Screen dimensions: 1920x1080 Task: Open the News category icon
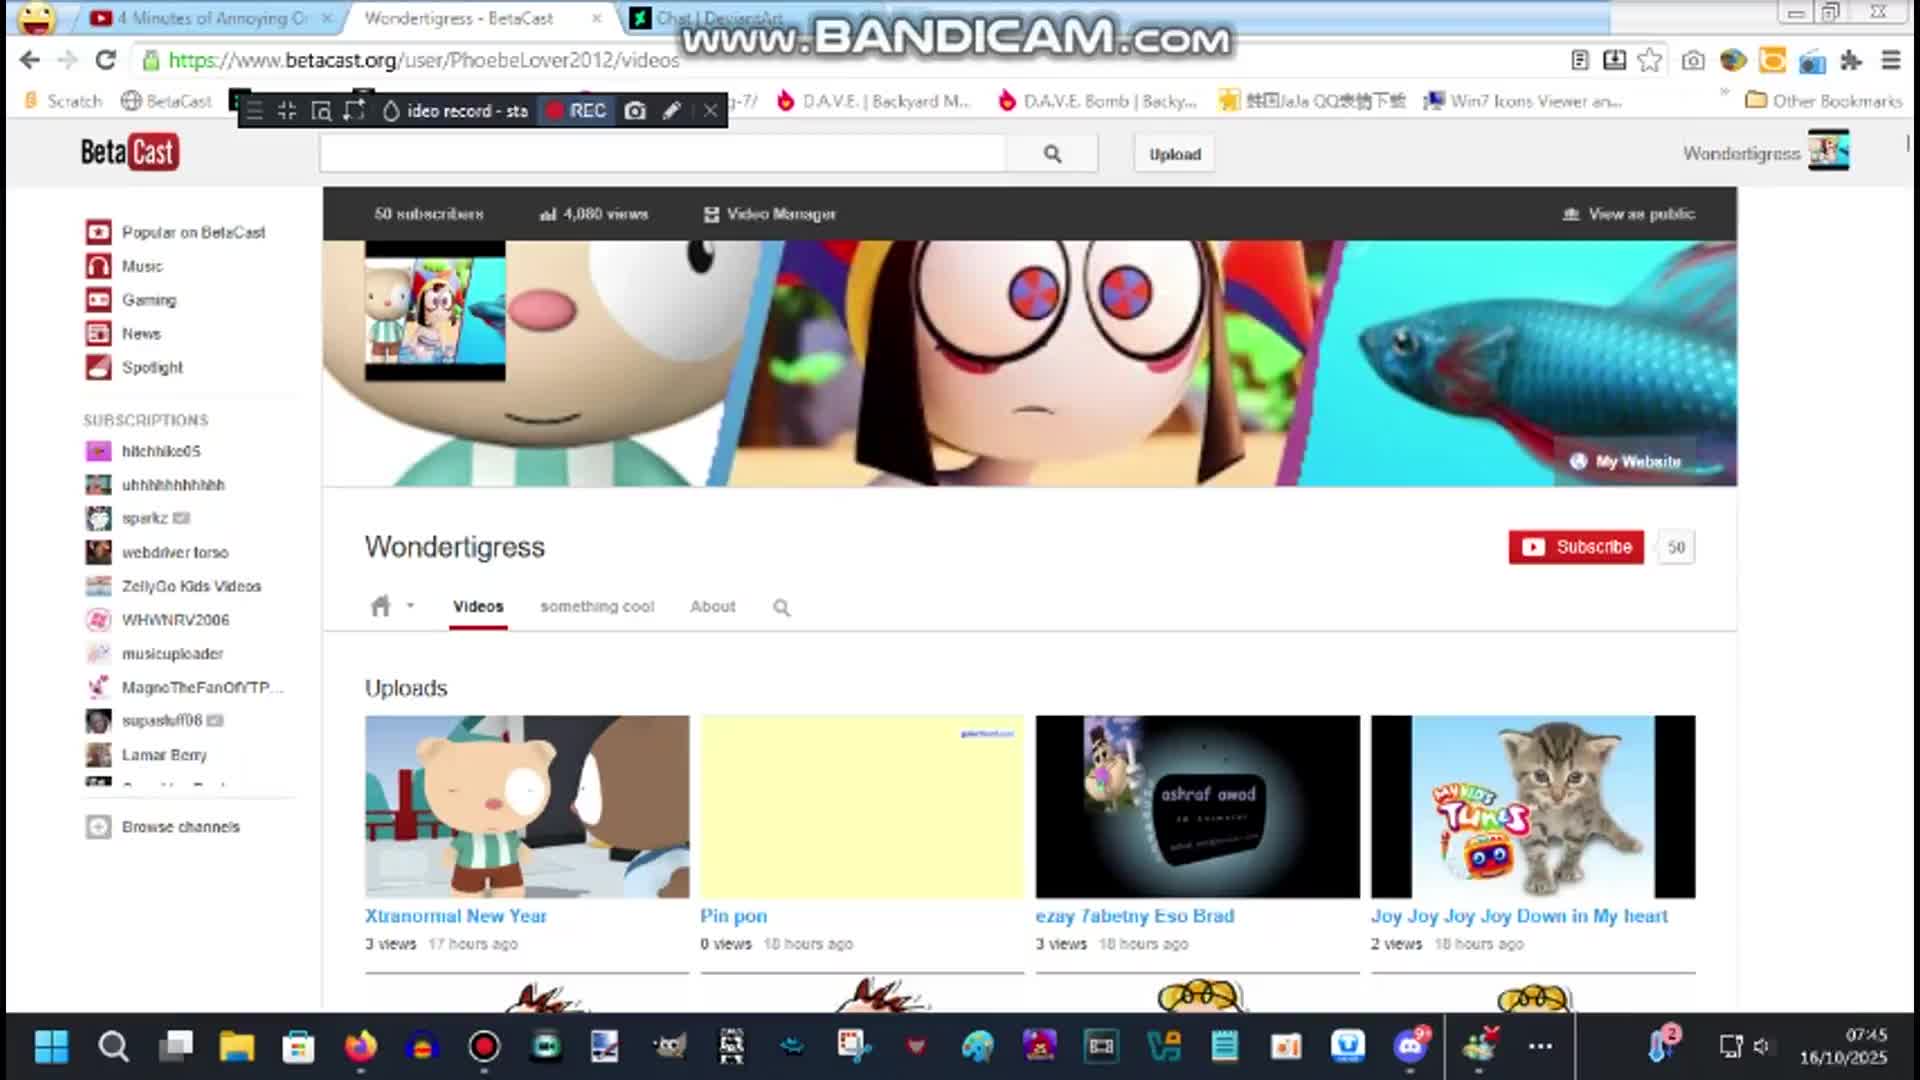point(98,334)
